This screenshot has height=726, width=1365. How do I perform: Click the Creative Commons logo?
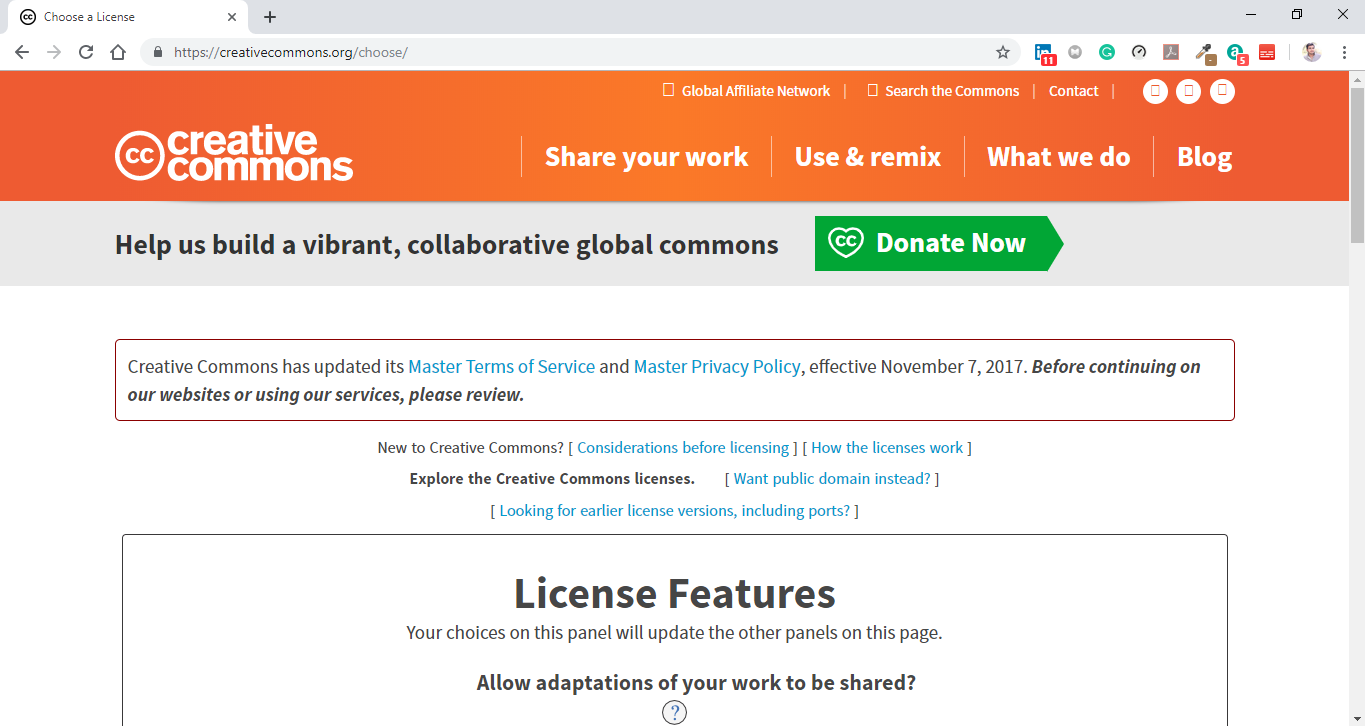(x=234, y=156)
